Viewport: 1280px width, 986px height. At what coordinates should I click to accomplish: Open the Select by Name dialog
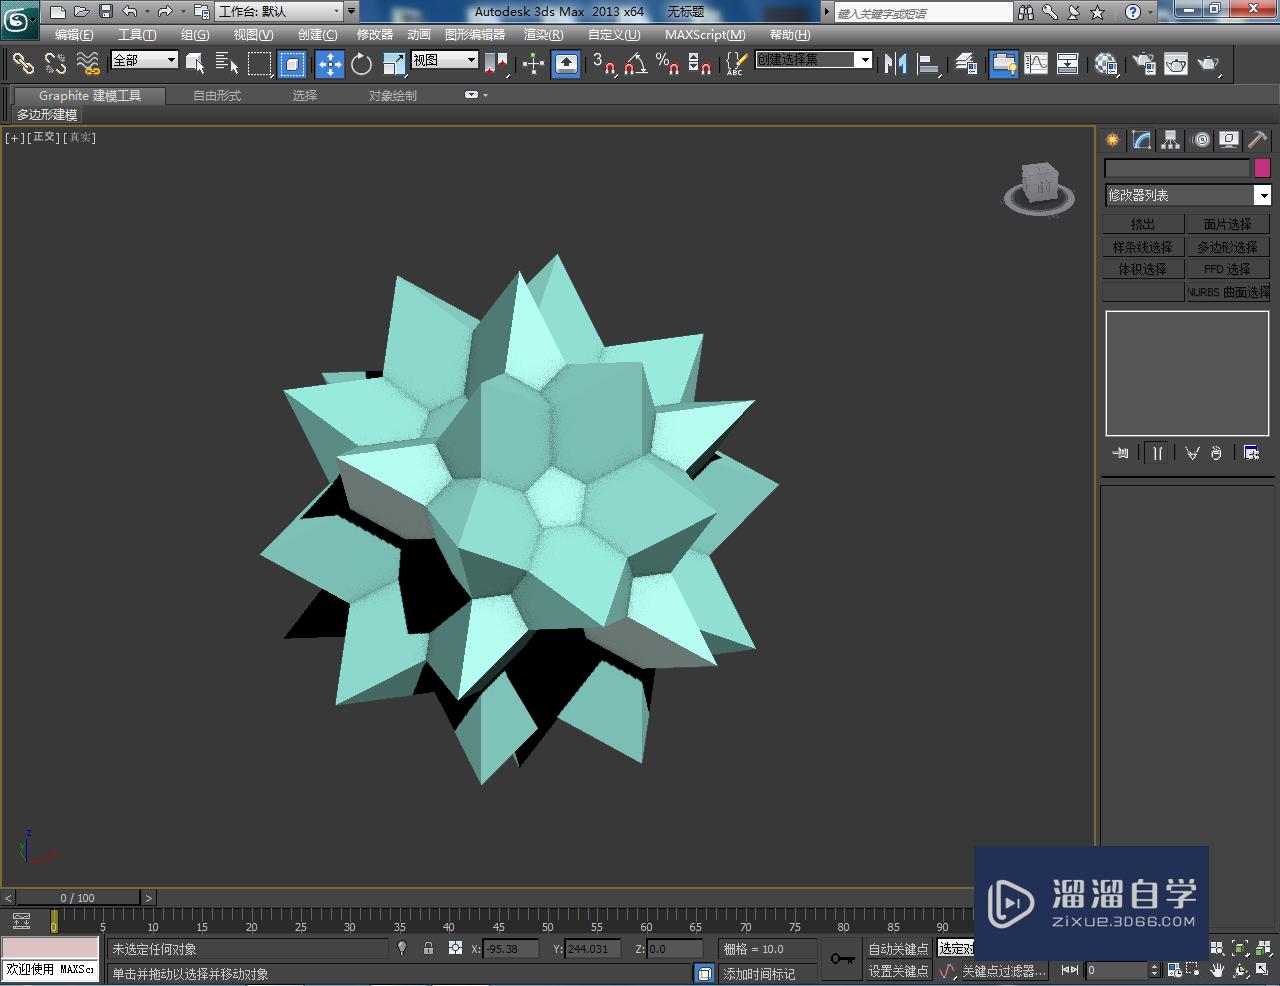[227, 64]
